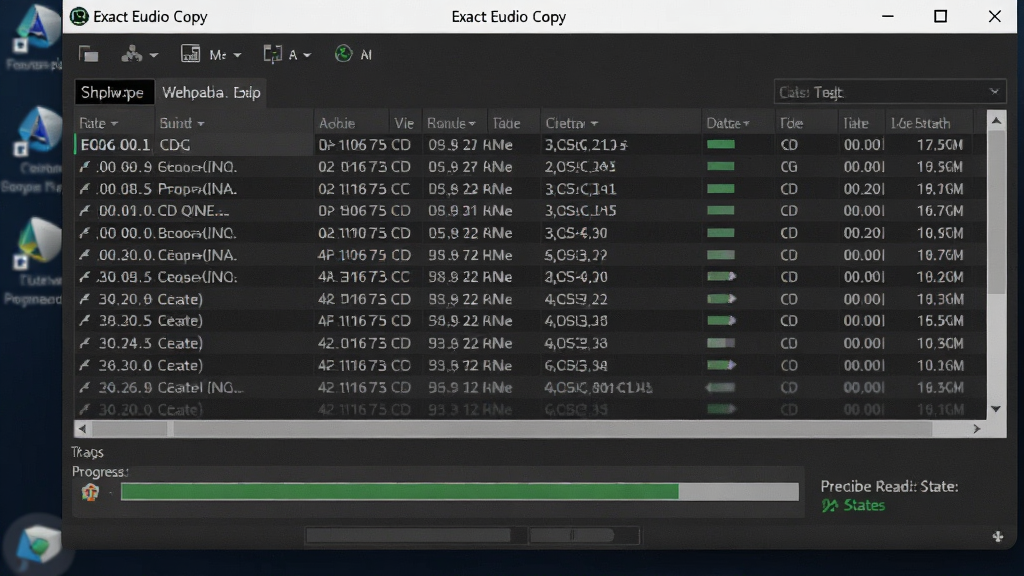Image resolution: width=1024 pixels, height=576 pixels.
Task: Click the track icon of row 38.30.5
Action: point(84,321)
